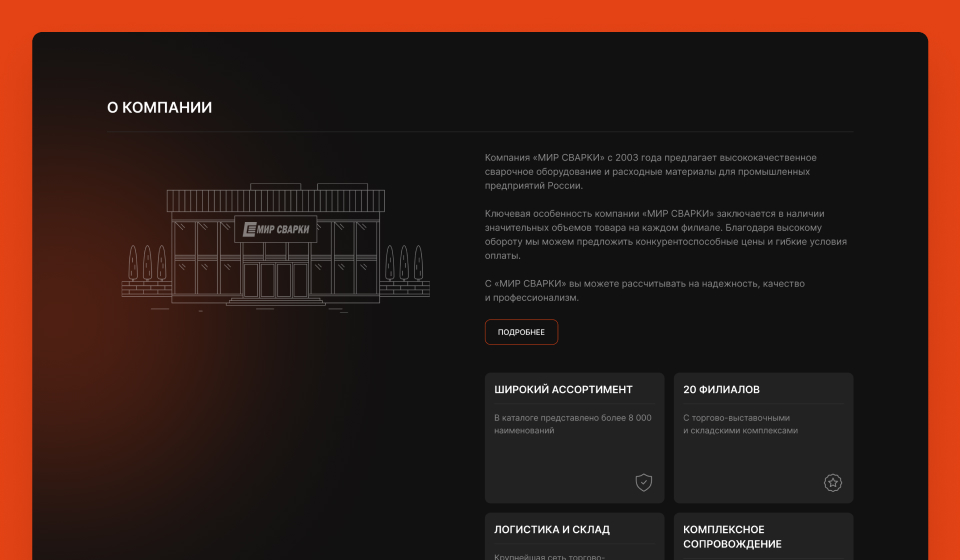
Task: Select the ЛОГИСТИКА И СКЛАД card title
Action: pos(552,530)
